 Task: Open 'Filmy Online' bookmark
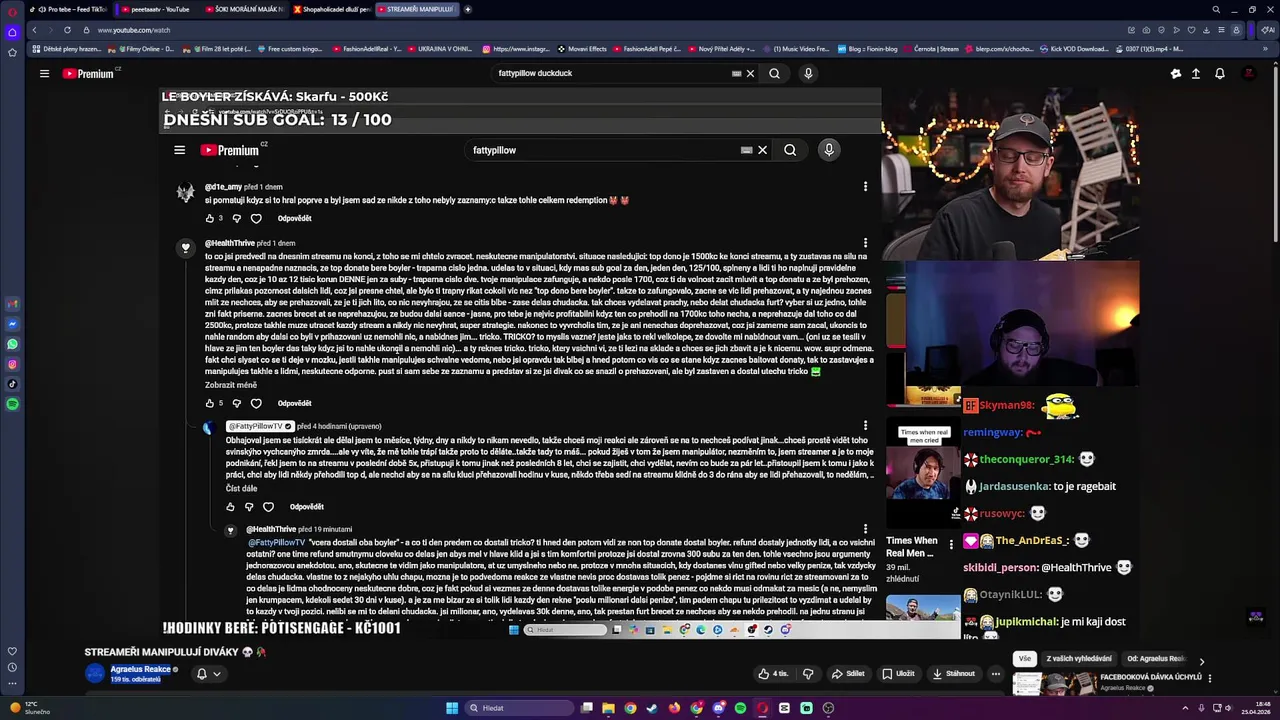tap(140, 49)
